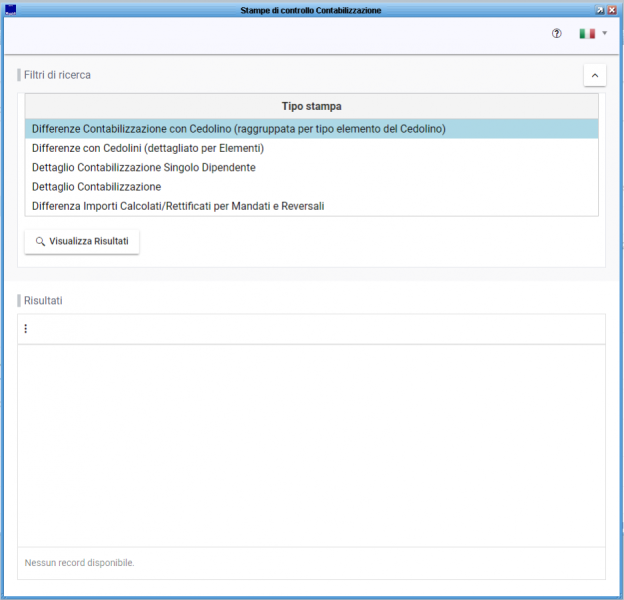Click the Nessun record disponibile message

coord(79,563)
